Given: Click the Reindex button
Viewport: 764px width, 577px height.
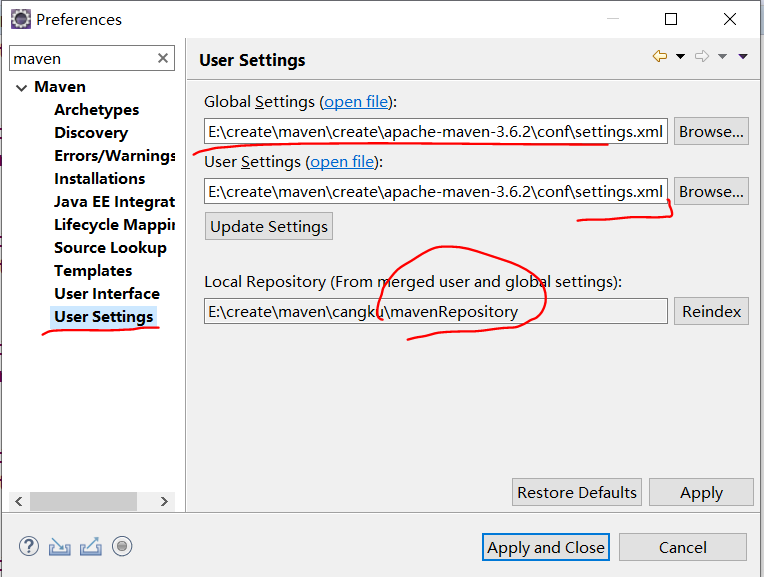Looking at the screenshot, I should 711,311.
